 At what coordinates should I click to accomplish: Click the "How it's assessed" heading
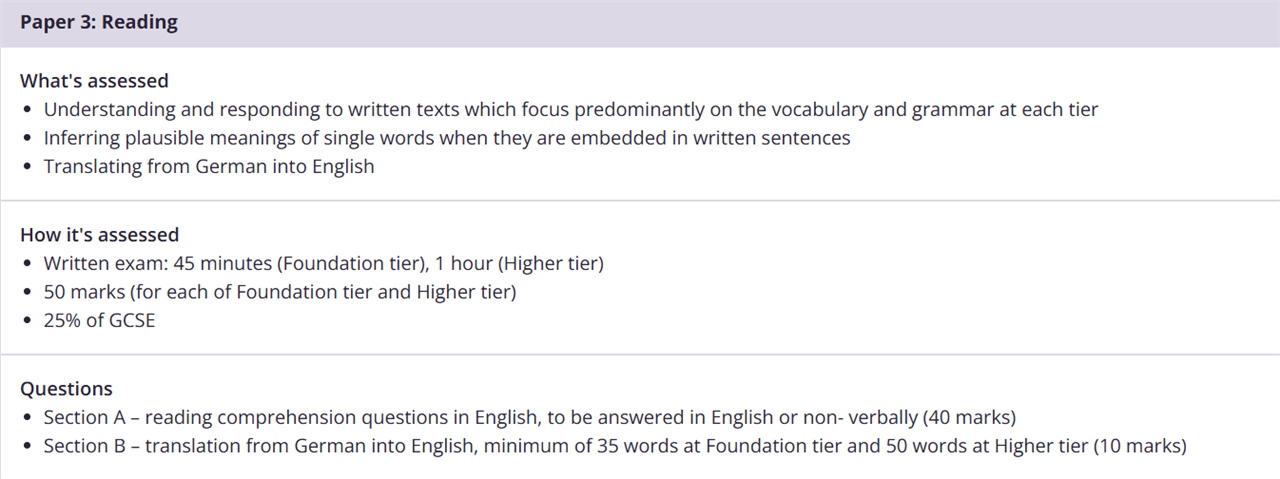[99, 235]
